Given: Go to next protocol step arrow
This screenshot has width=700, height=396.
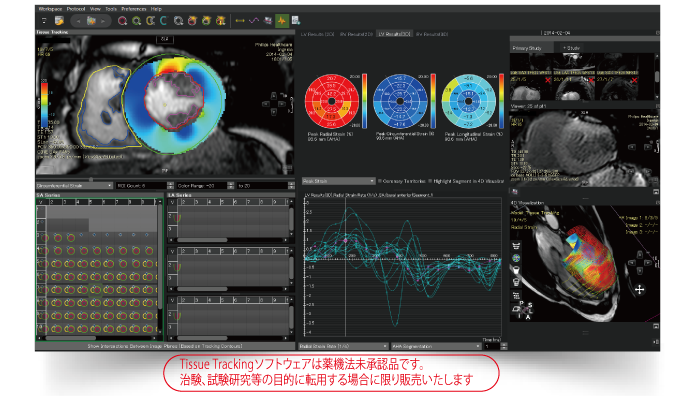Looking at the screenshot, I should (x=103, y=21).
